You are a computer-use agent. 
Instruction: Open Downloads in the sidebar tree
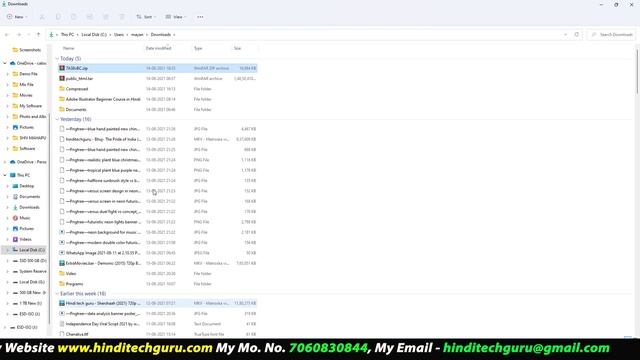click(26, 207)
